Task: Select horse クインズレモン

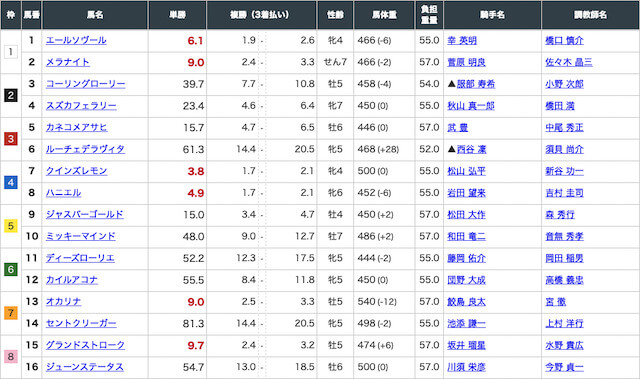Action: pos(76,171)
